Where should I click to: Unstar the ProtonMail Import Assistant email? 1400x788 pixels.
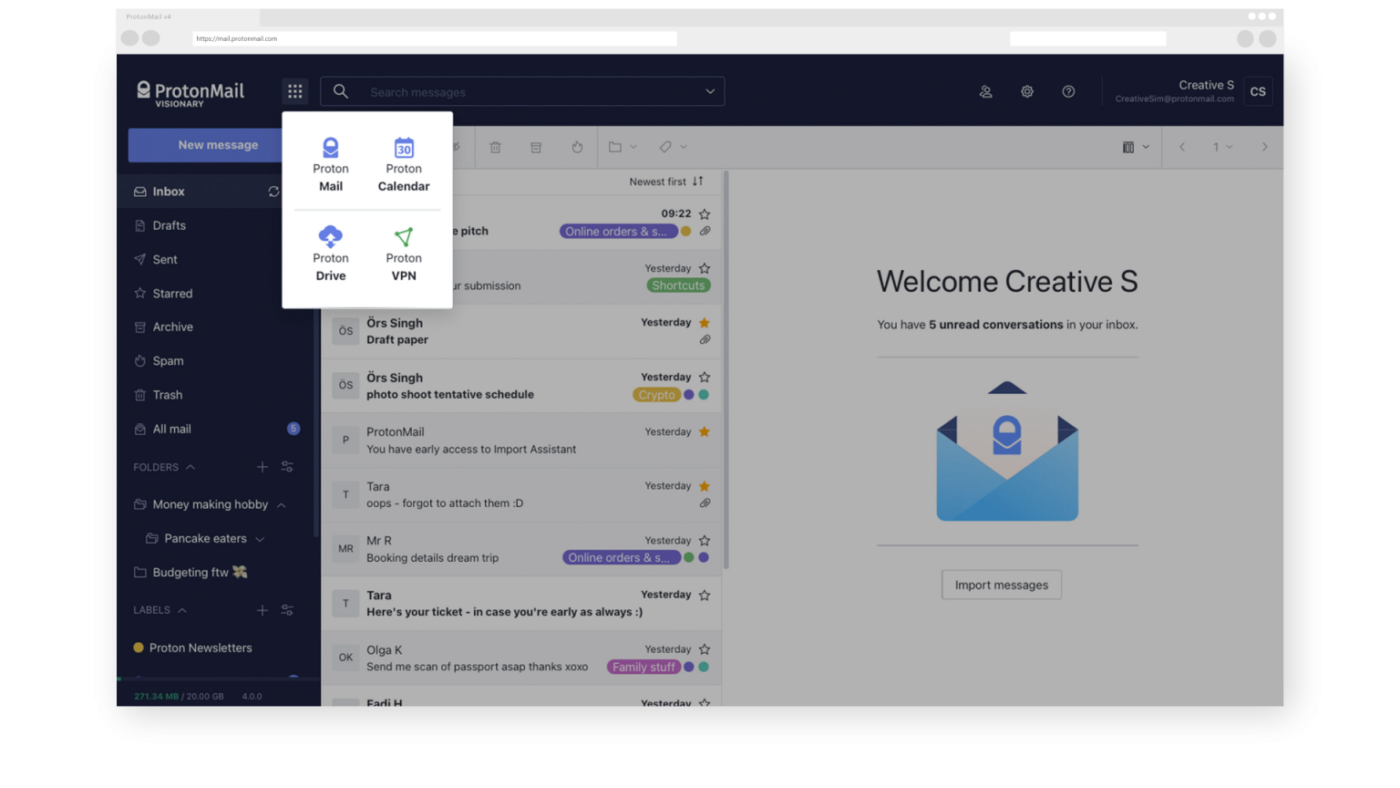(704, 432)
